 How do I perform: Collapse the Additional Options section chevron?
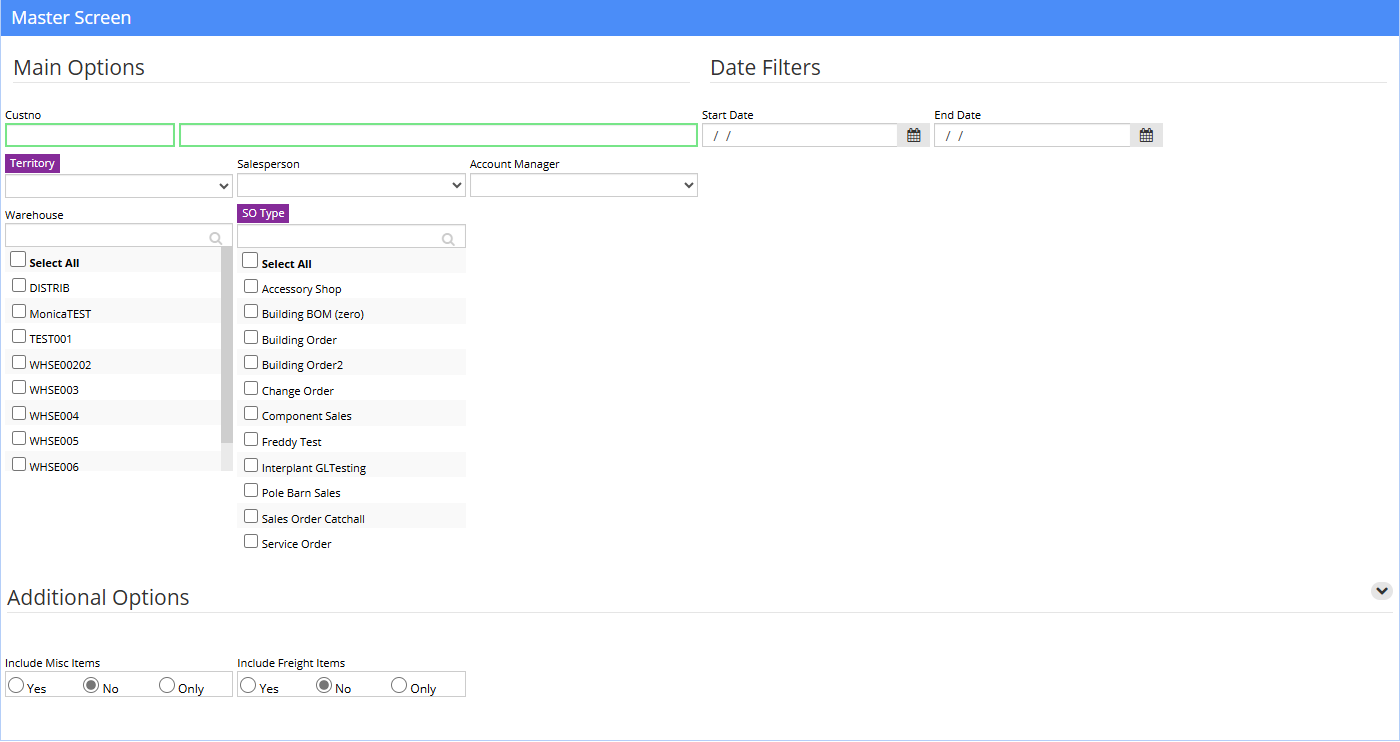(x=1381, y=591)
